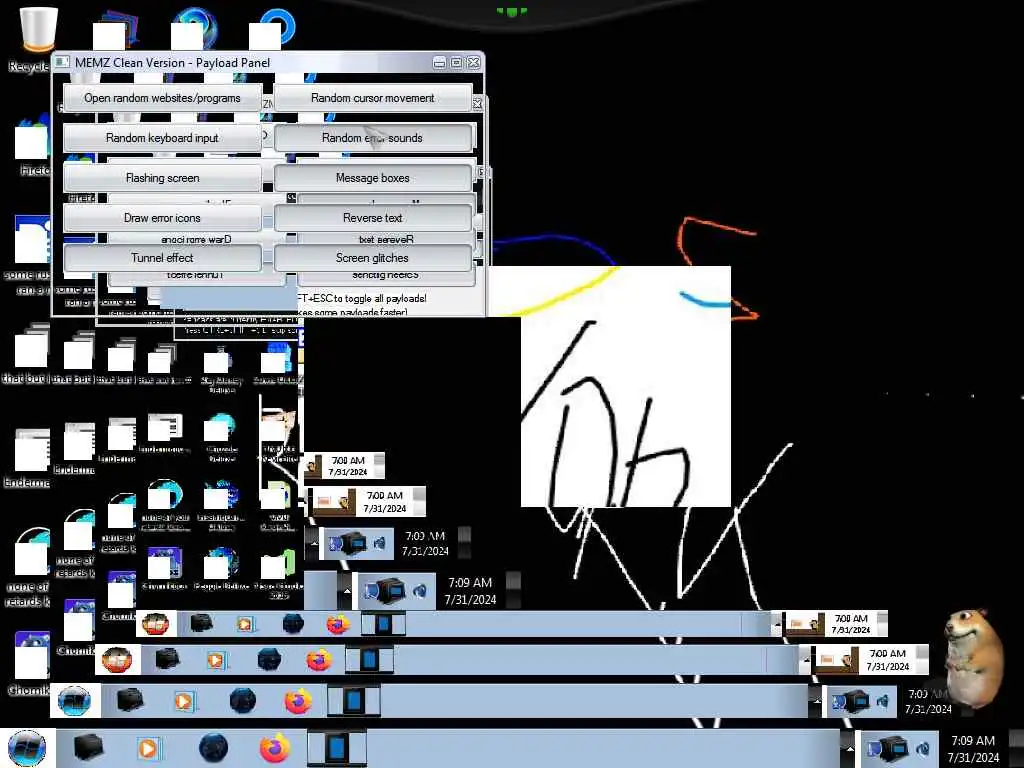This screenshot has height=768, width=1024.
Task: Launch Windows Media Player from the bottom taskbar
Action: point(148,748)
